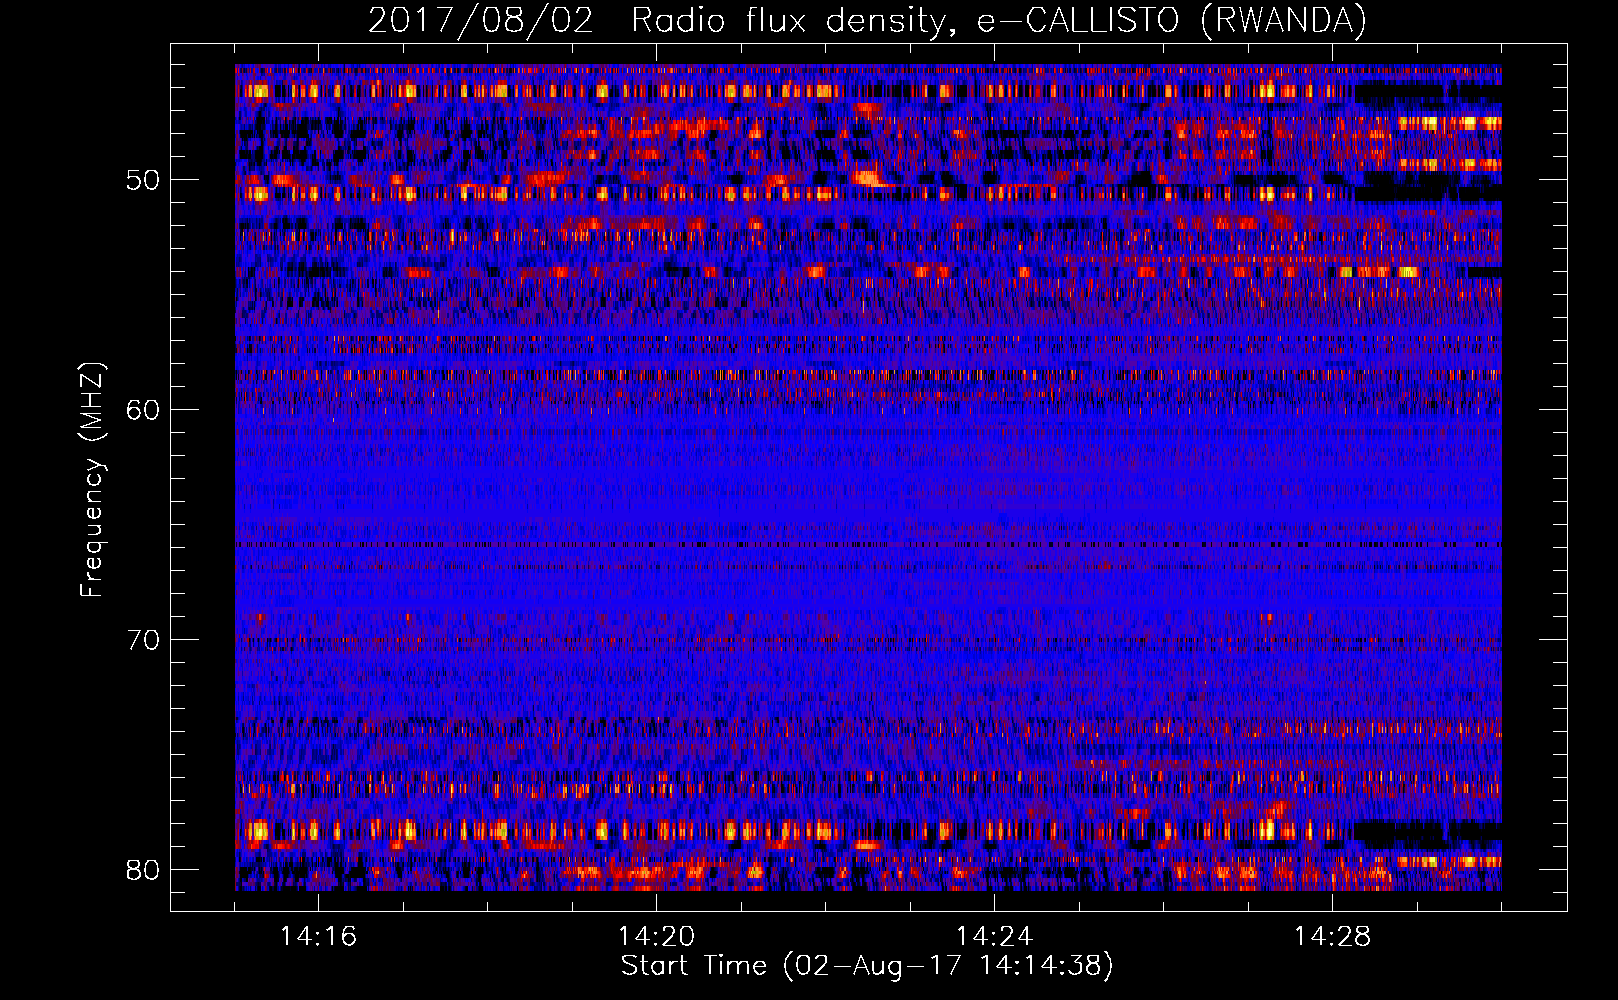
Task: Click the 14:24 time tick label
Action: (994, 937)
